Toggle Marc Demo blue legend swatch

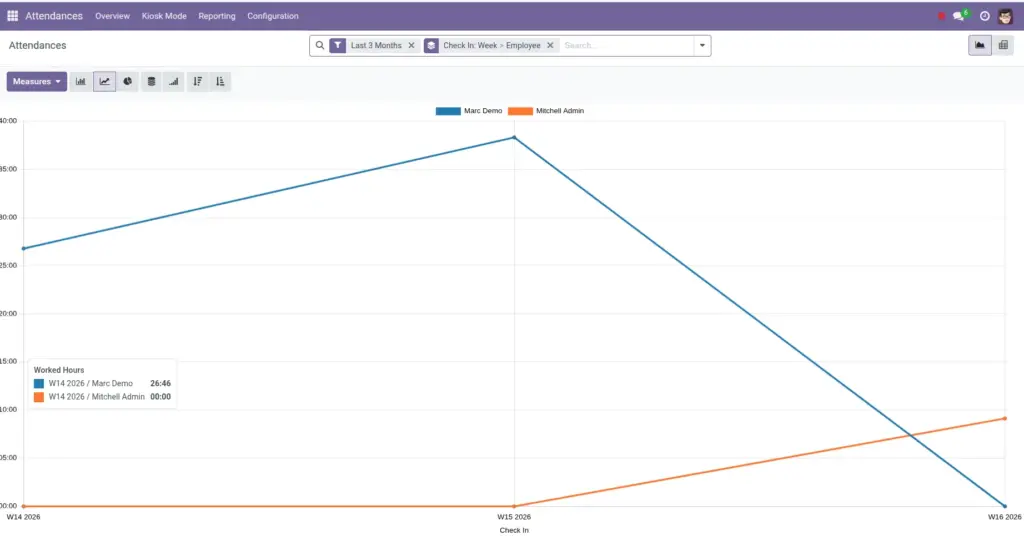(x=448, y=111)
